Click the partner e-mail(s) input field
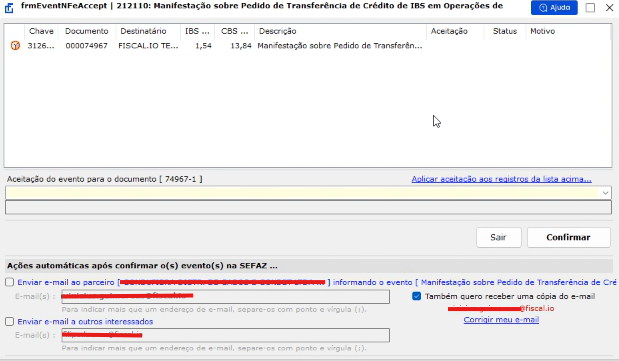Viewport: 619px width, 361px height. pos(225,296)
